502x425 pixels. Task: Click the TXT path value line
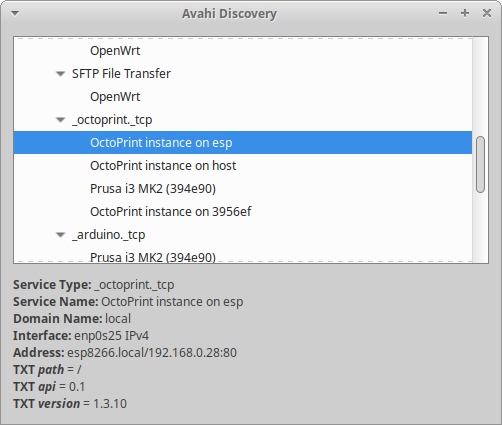click(47, 370)
